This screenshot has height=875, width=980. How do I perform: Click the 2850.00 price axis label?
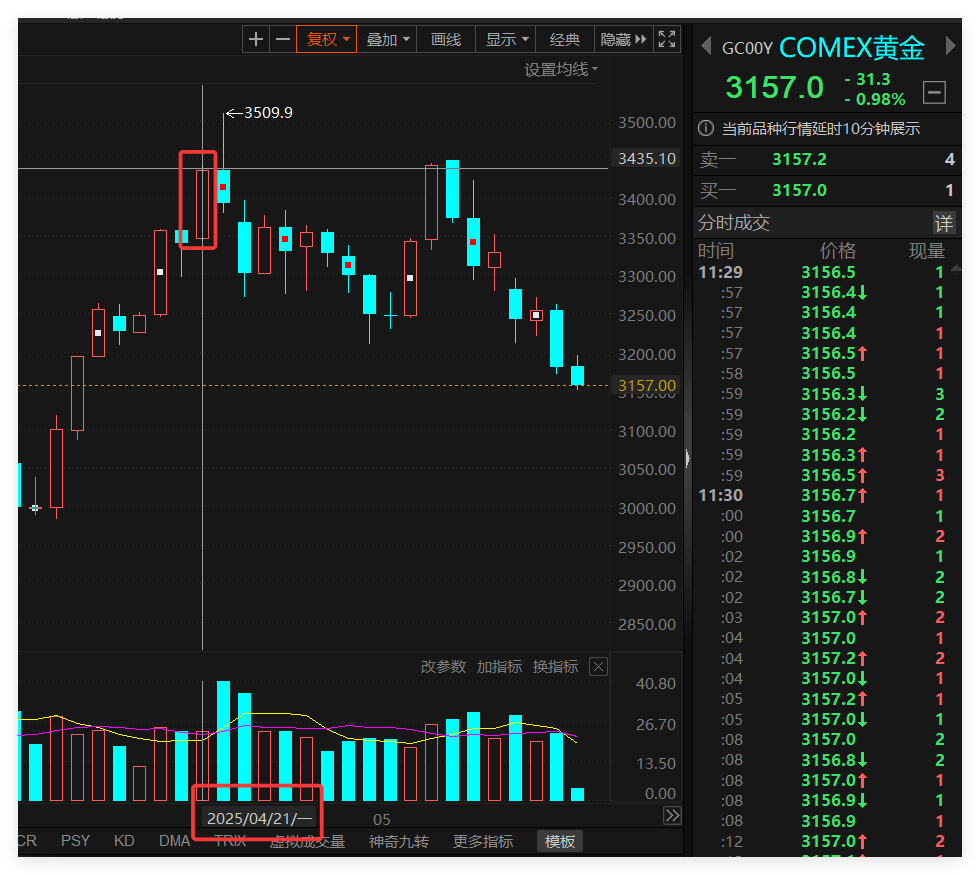point(647,624)
